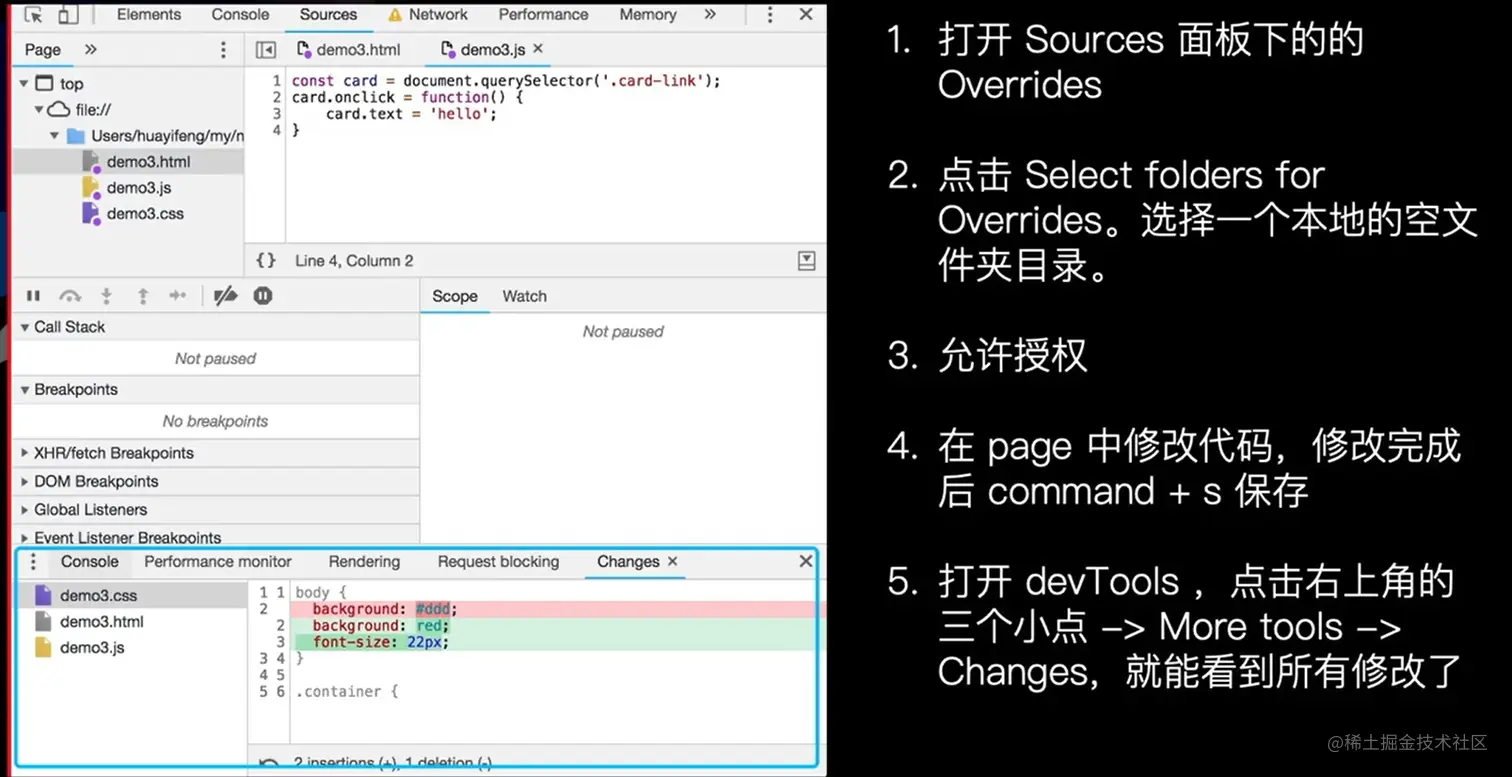Collapse the Users/huayifeng folder node
1512x777 pixels.
[x=55, y=136]
